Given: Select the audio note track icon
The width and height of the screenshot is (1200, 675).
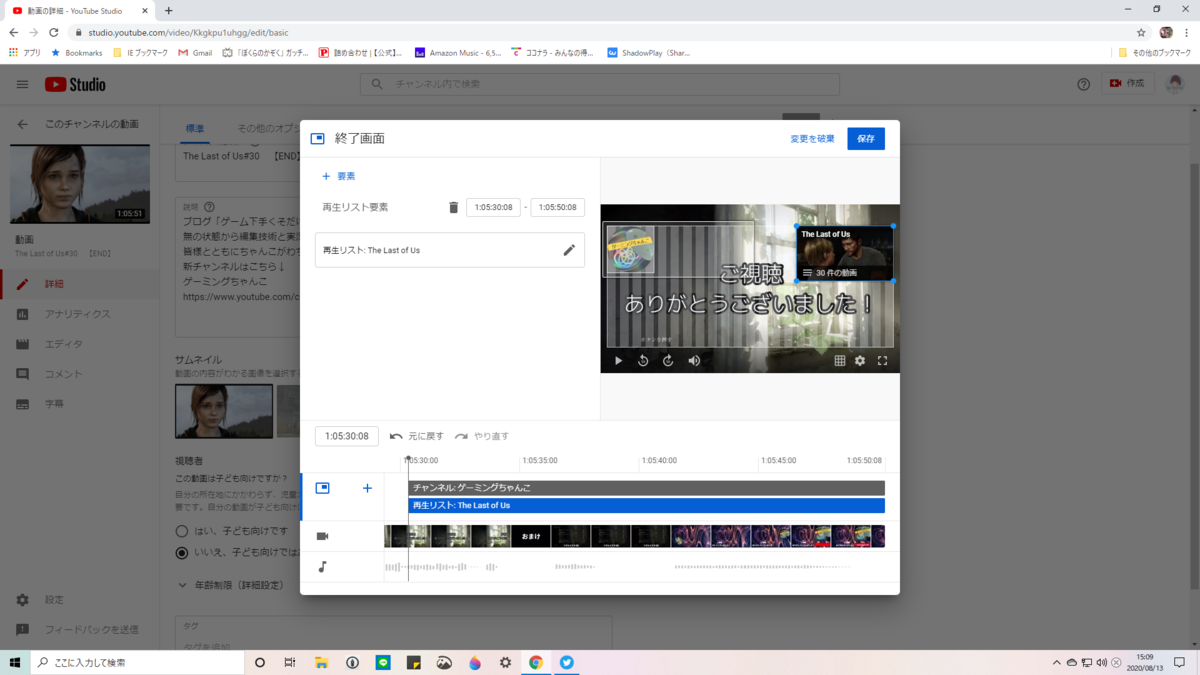Looking at the screenshot, I should (x=322, y=567).
